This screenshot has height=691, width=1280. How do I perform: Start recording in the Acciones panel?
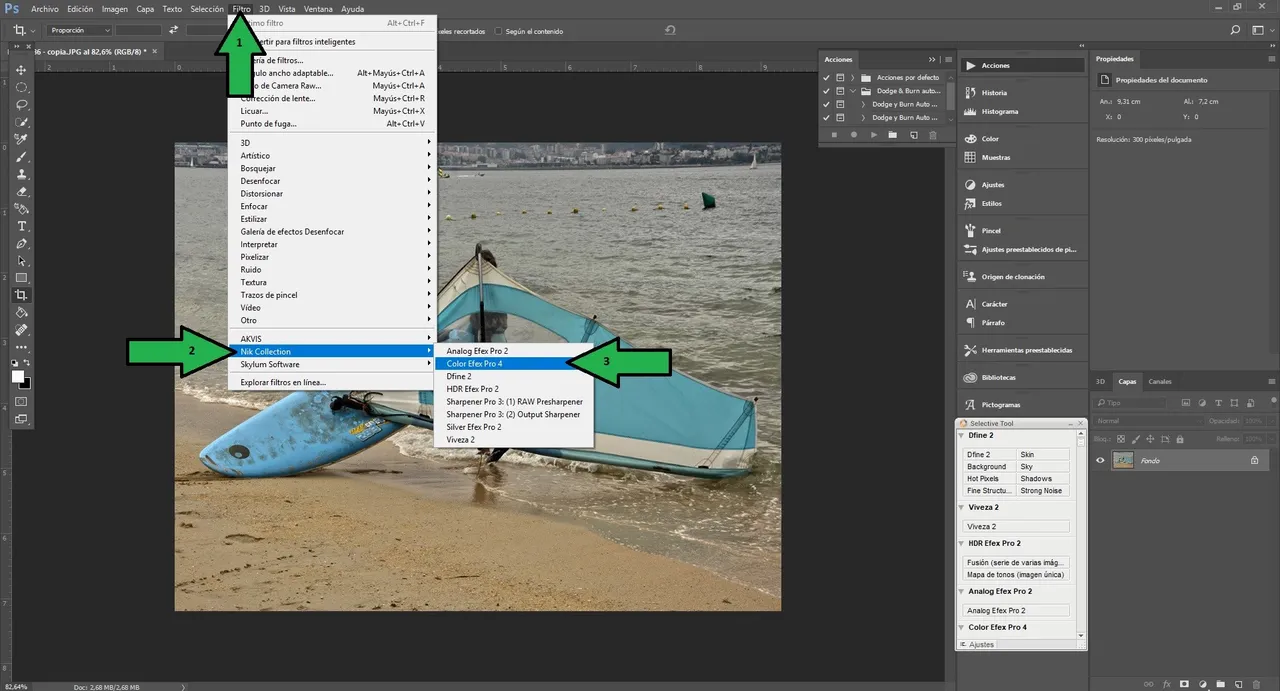pos(853,135)
